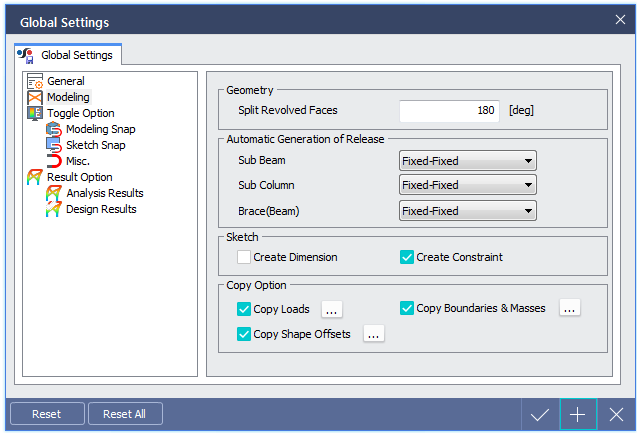Open the Modeling Snap tree entry
The height and width of the screenshot is (433, 637).
[x=100, y=129]
